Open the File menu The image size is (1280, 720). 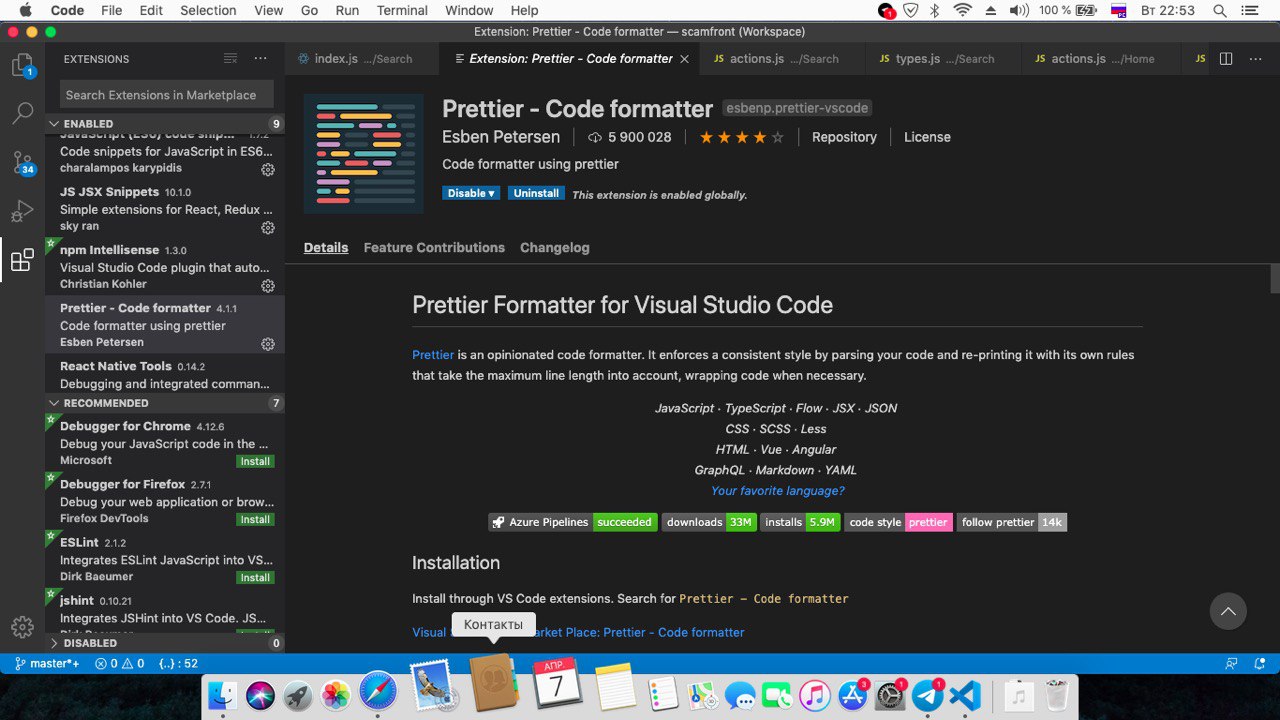point(111,10)
